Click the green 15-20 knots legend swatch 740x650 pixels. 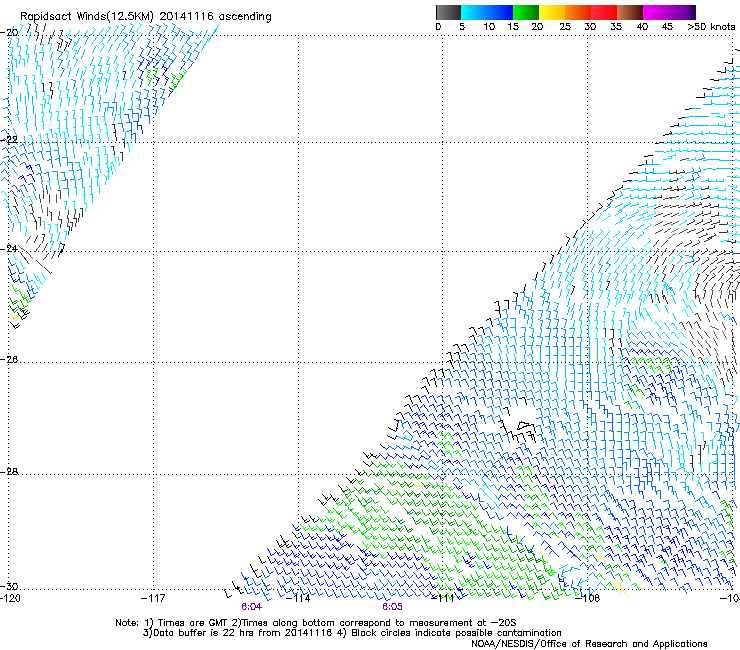(x=526, y=12)
